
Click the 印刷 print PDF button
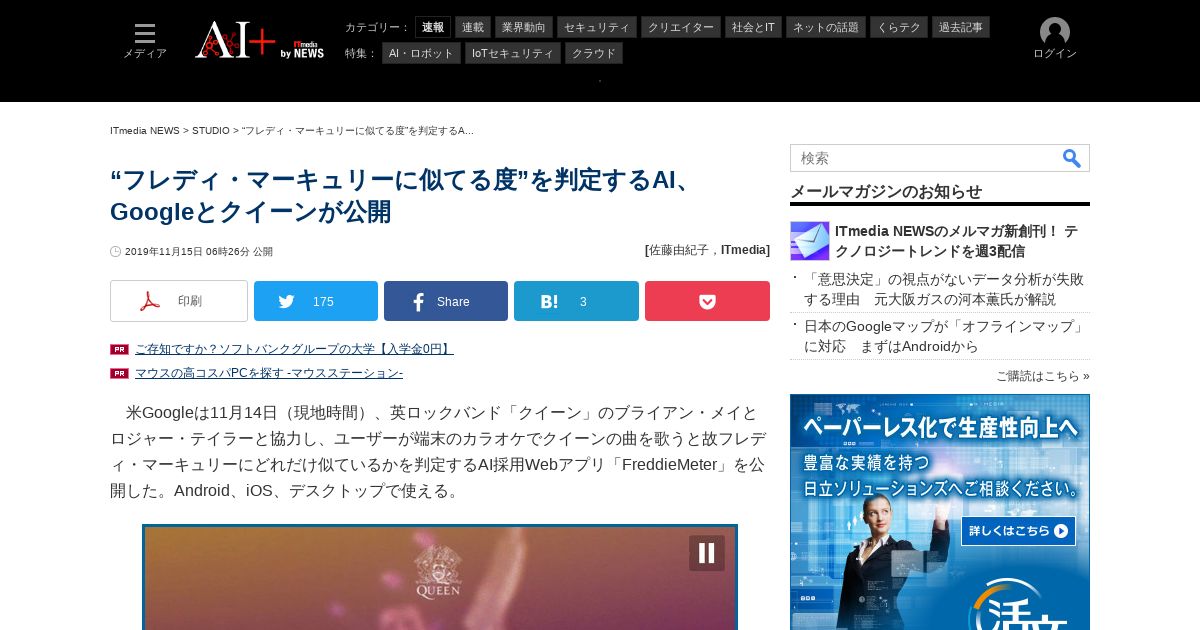click(x=179, y=301)
